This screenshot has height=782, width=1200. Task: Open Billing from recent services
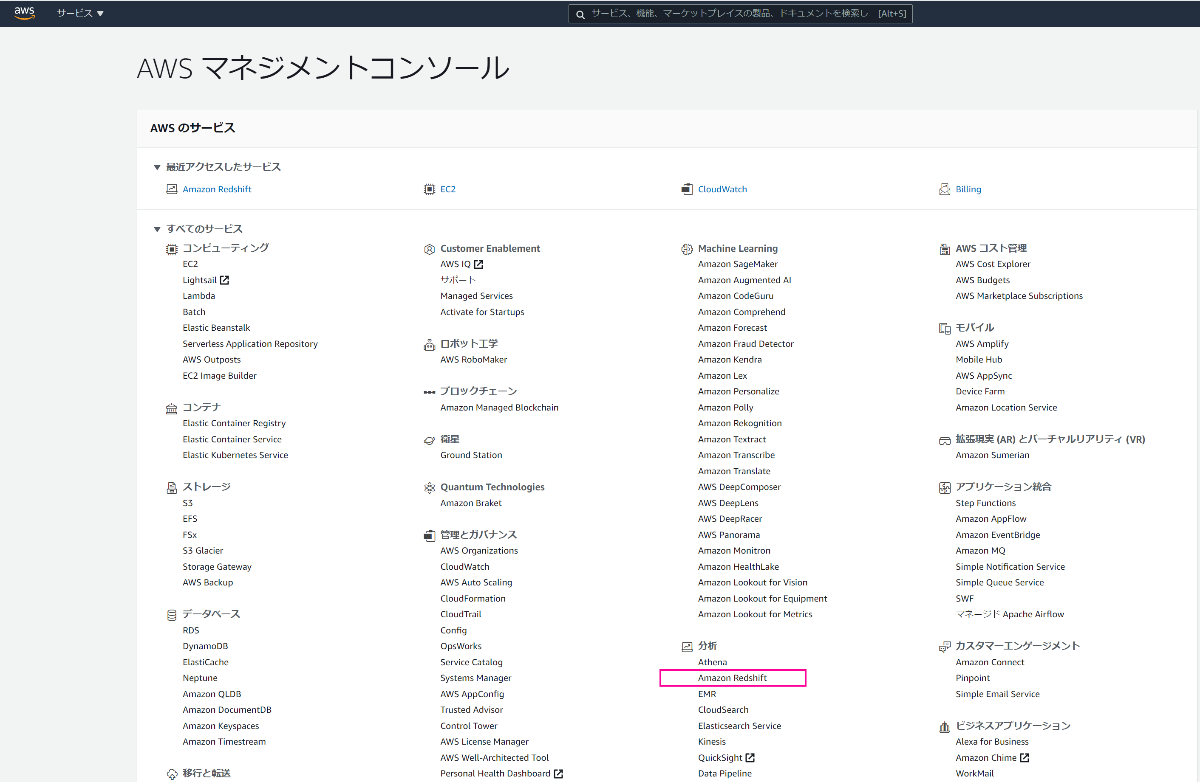(968, 189)
